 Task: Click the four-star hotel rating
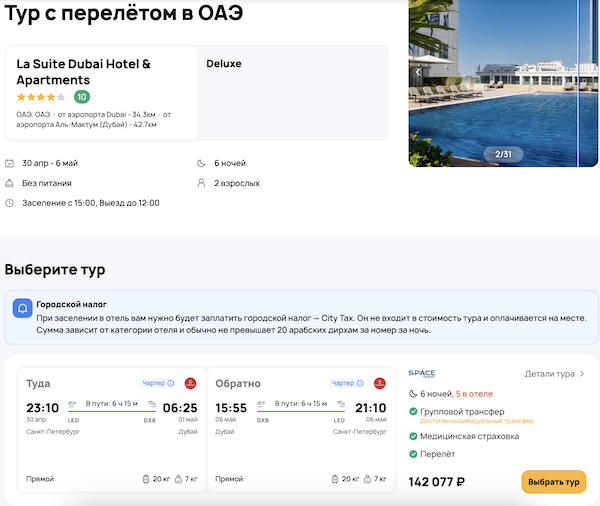tap(41, 97)
